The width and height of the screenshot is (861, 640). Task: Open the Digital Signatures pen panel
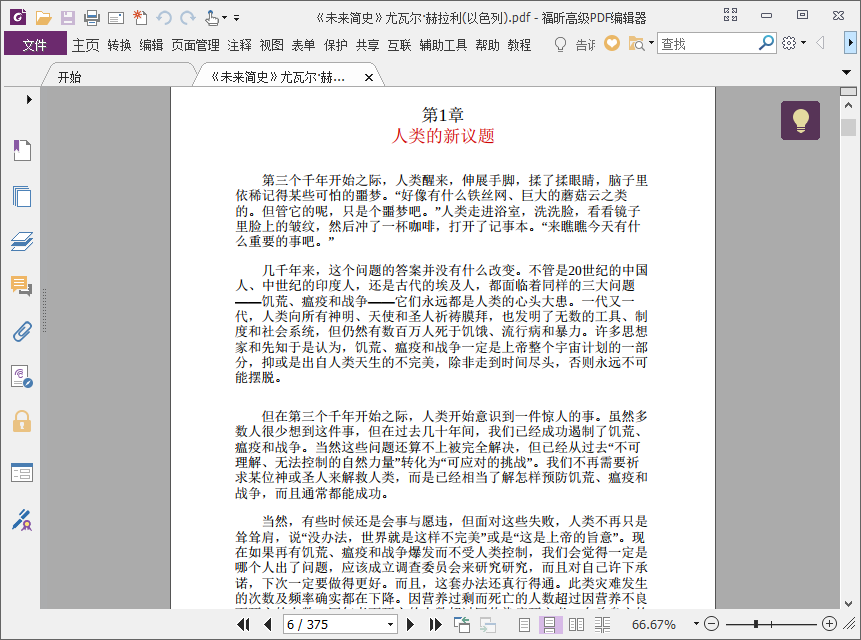[22, 520]
